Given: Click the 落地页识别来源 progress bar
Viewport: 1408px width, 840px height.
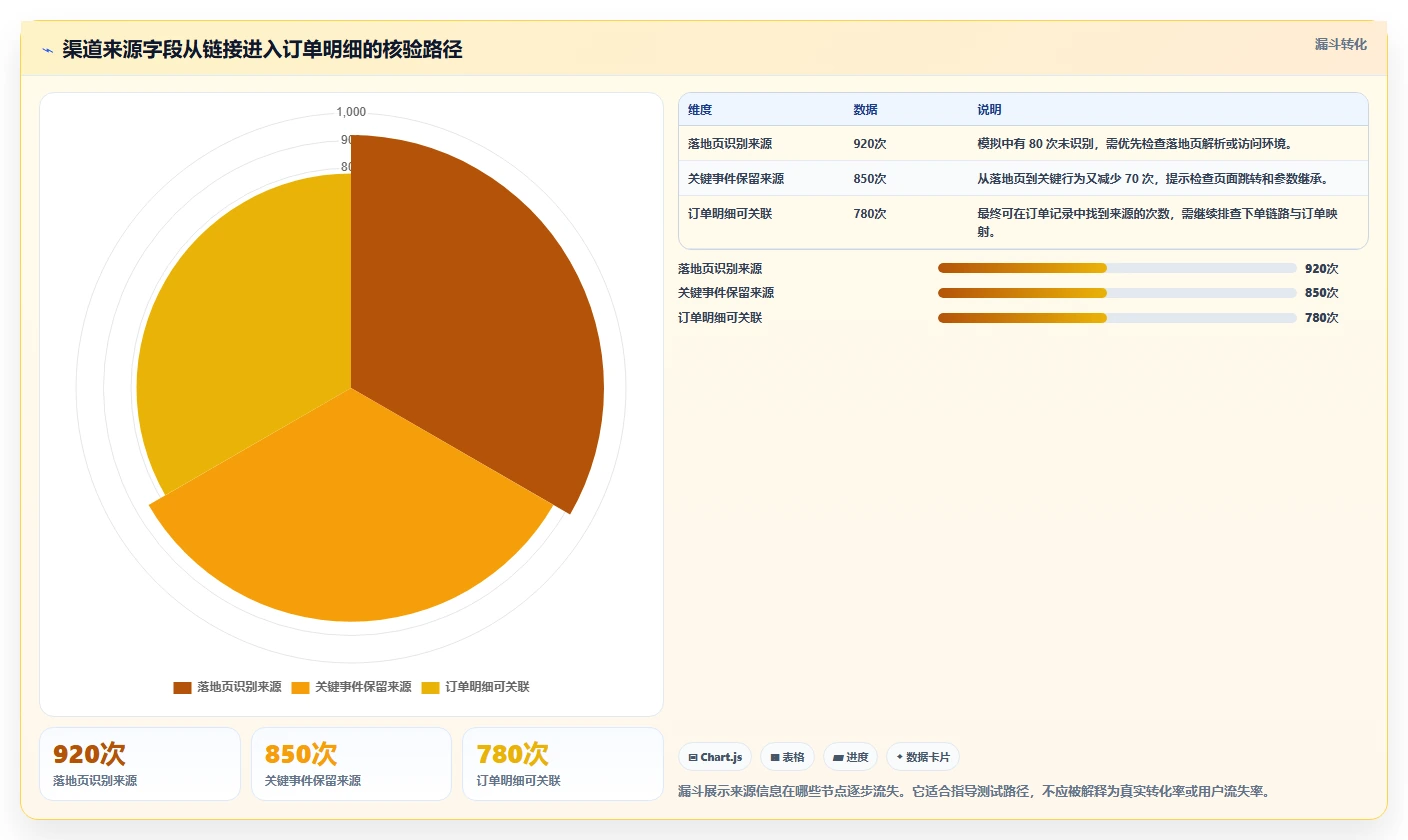Looking at the screenshot, I should [1117, 268].
